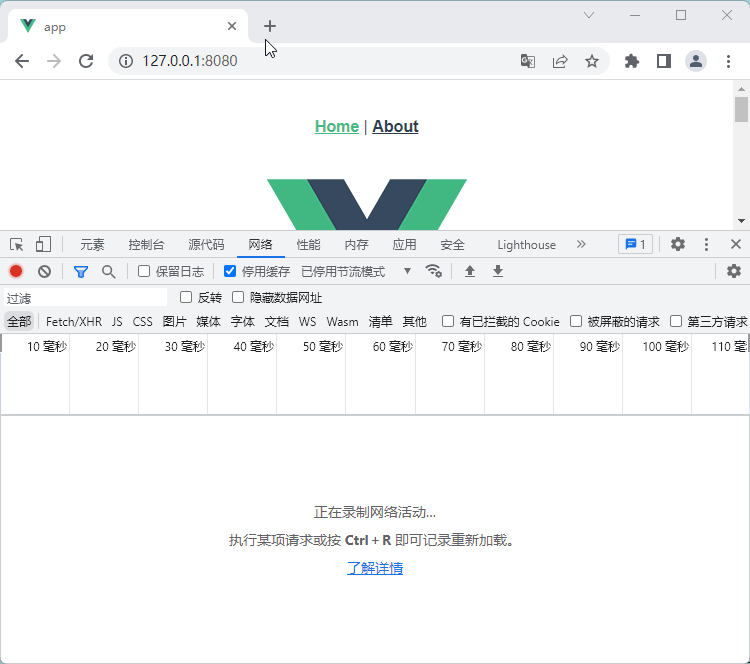Switch to the 元素 tab
The image size is (750, 664).
(x=92, y=245)
